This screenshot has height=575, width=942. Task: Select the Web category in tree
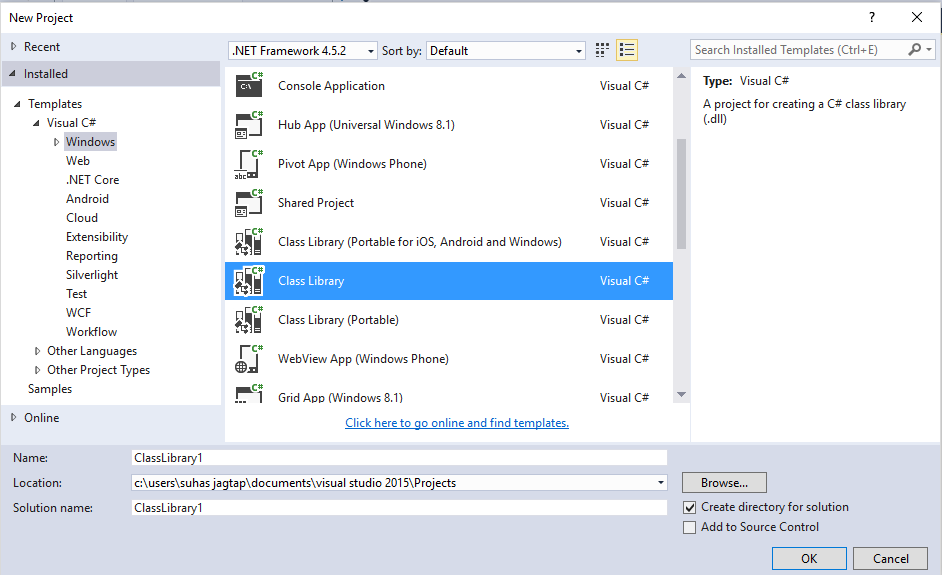(x=78, y=161)
